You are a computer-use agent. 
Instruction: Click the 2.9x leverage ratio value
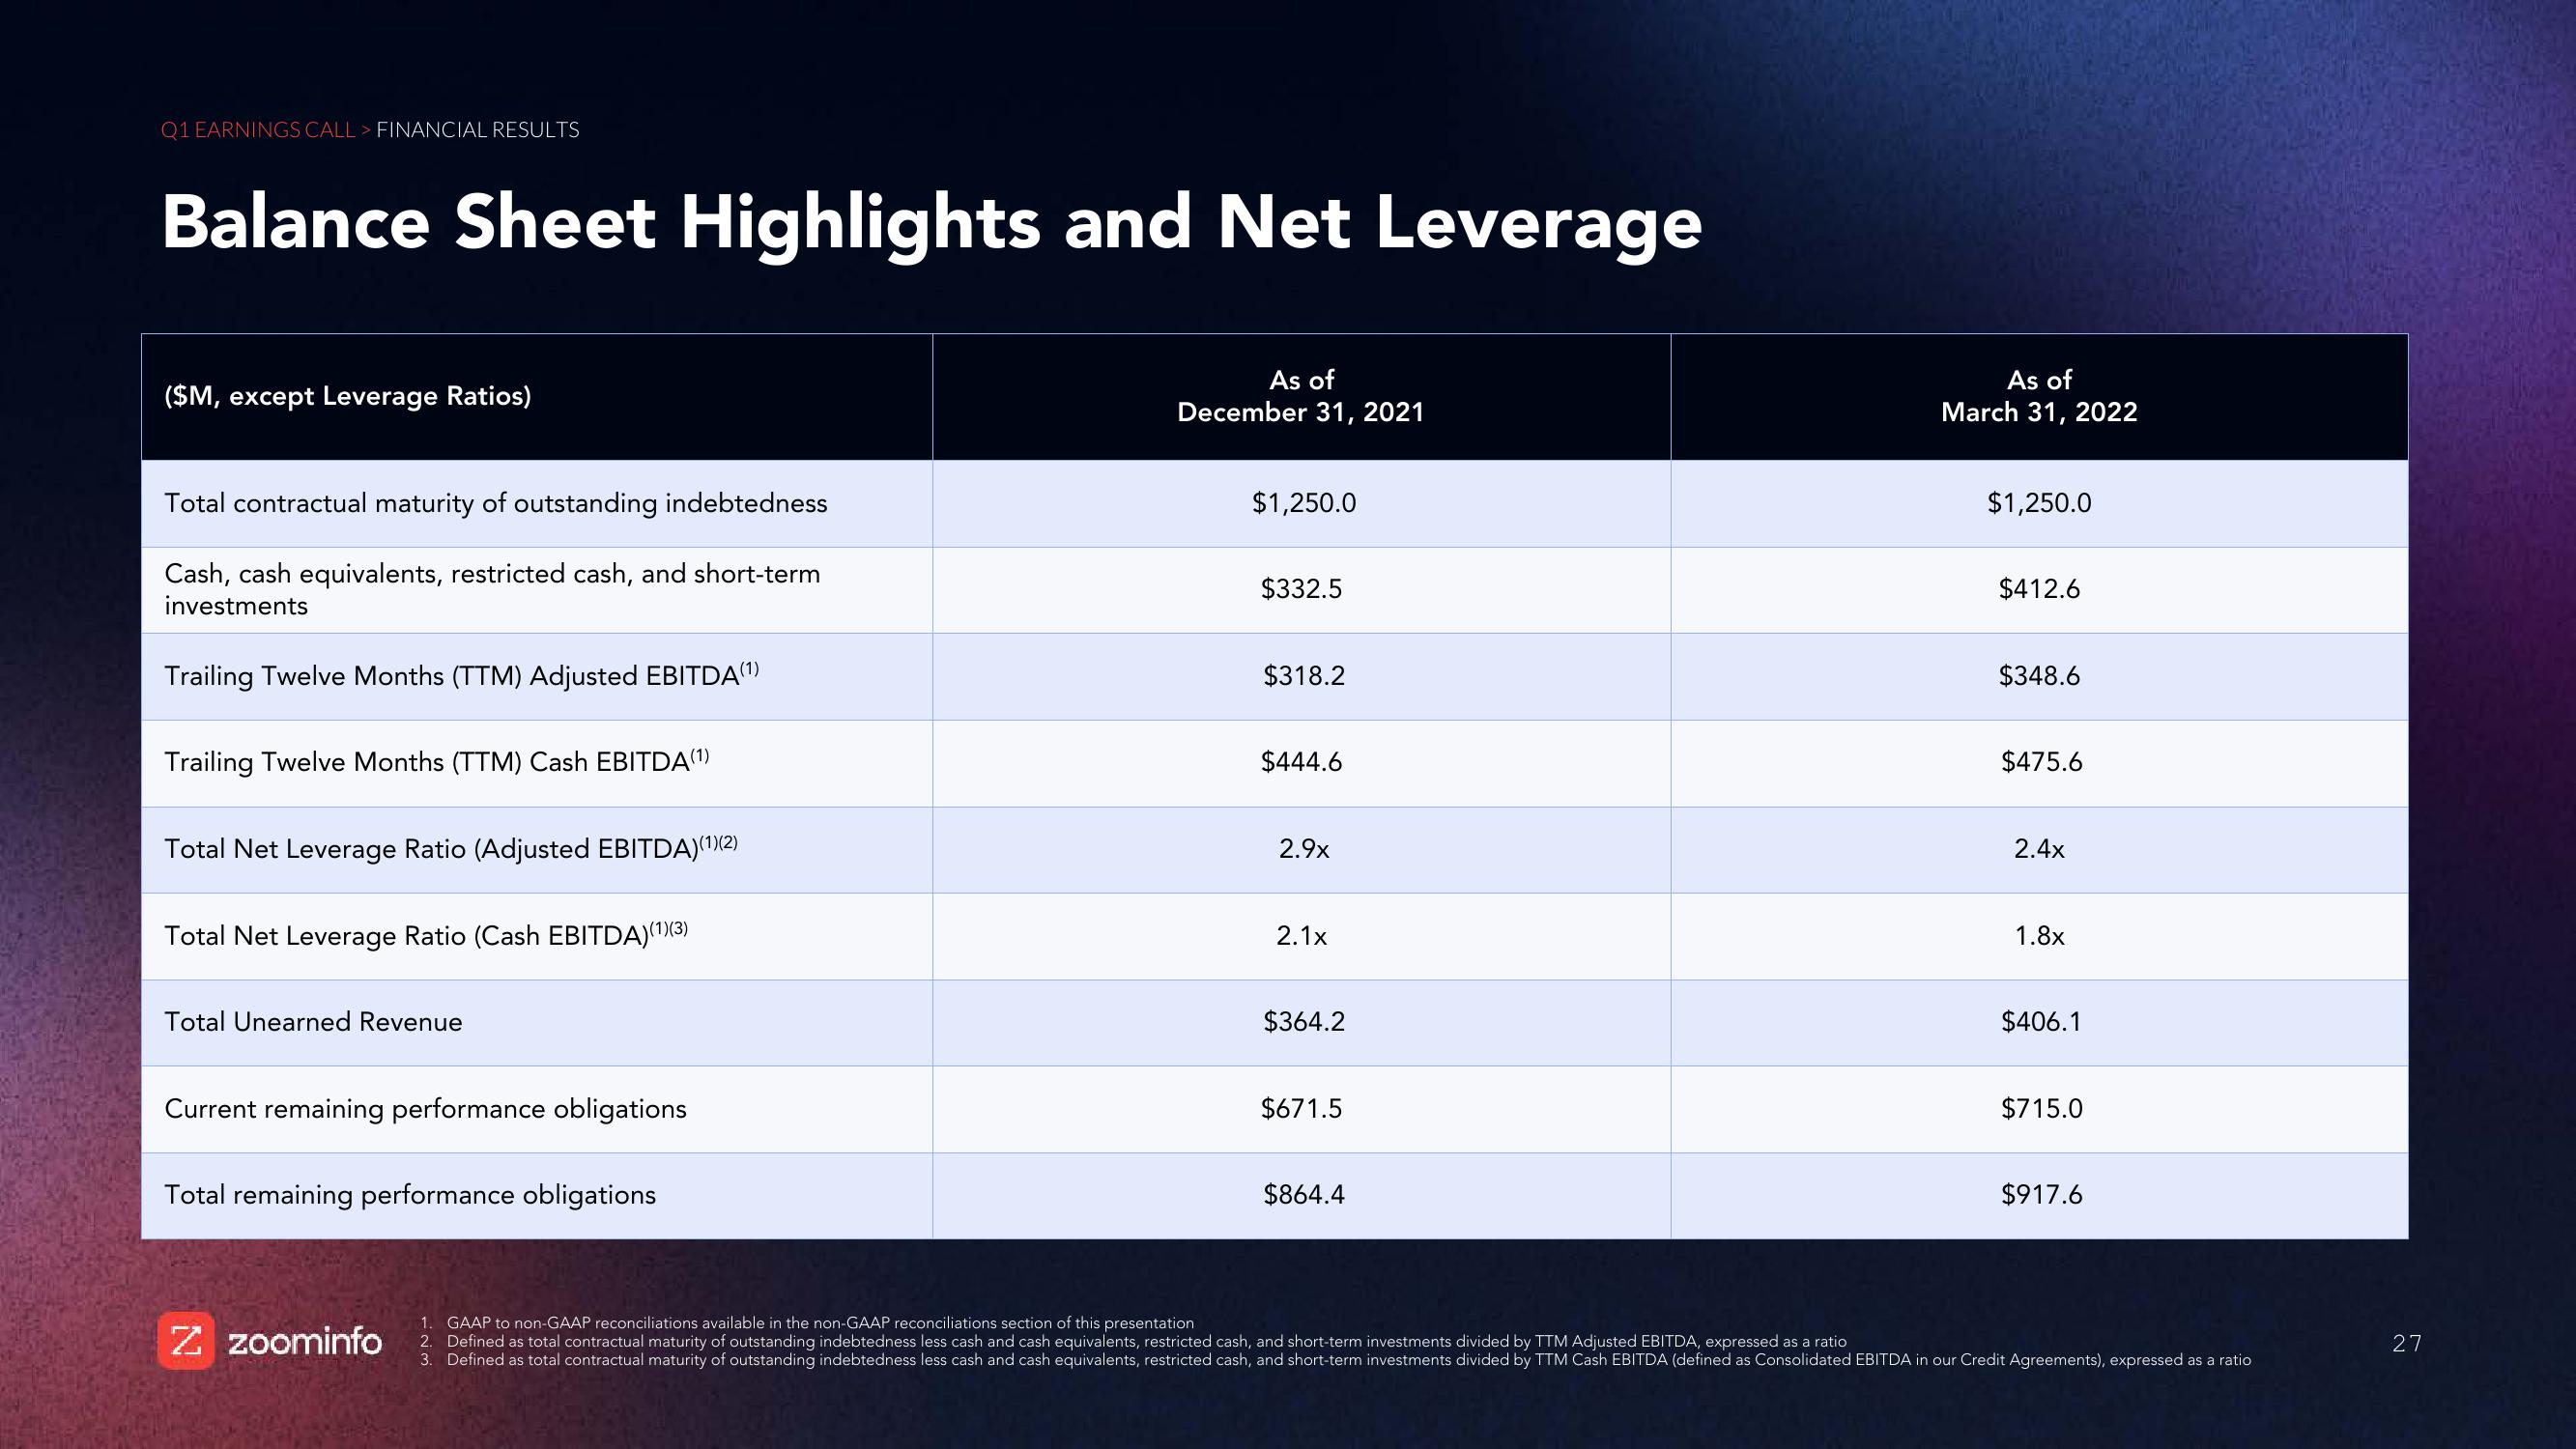click(1304, 849)
